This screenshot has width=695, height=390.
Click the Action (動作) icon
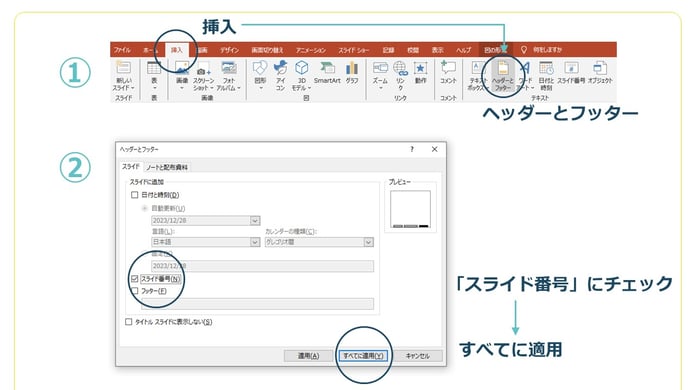point(420,68)
